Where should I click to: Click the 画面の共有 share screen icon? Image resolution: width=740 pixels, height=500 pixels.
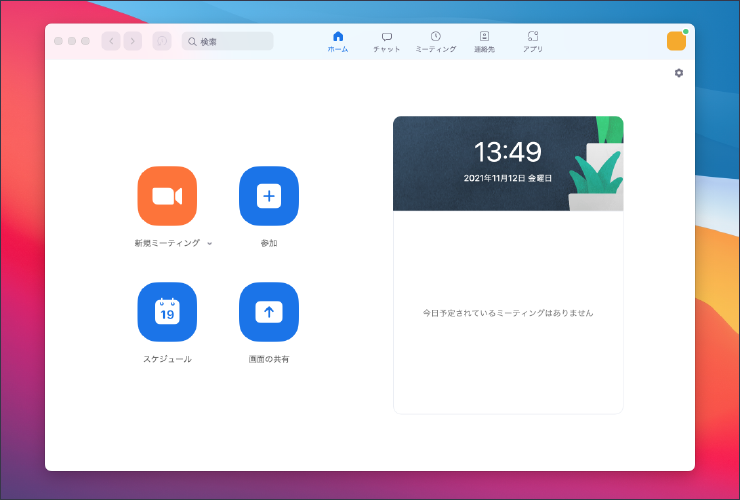coord(269,312)
